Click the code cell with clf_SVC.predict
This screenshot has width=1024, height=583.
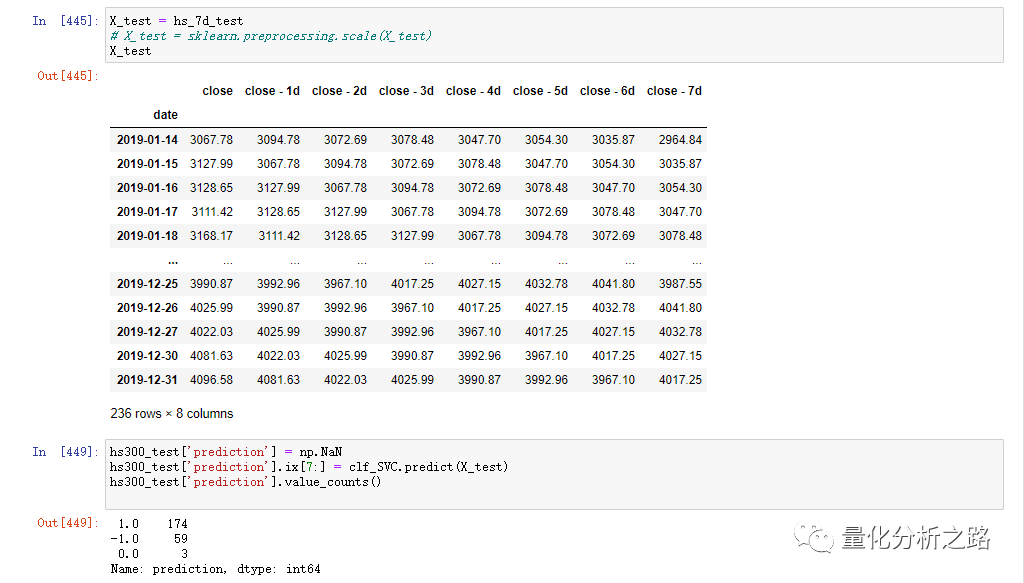point(555,474)
